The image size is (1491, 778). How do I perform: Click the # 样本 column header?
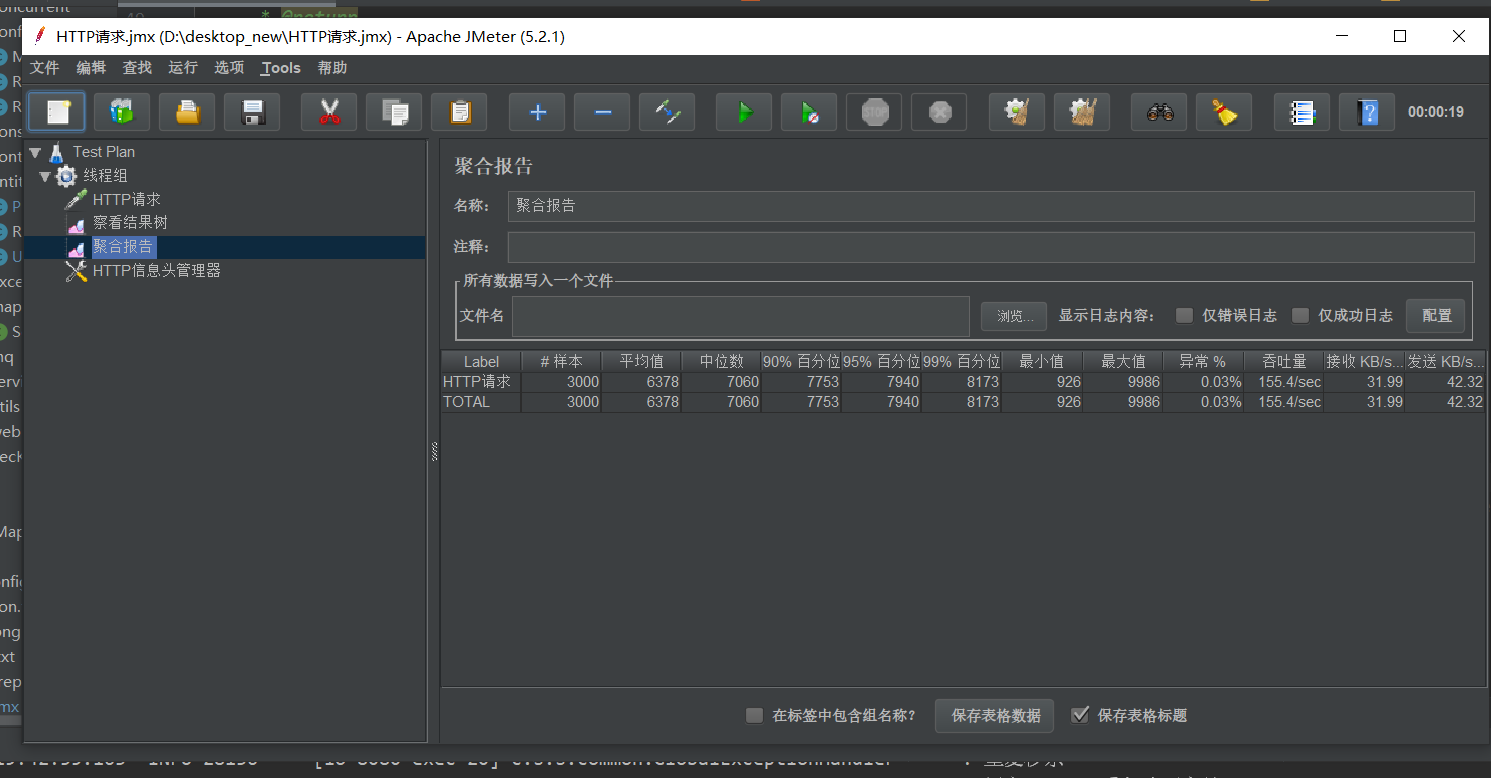point(561,362)
